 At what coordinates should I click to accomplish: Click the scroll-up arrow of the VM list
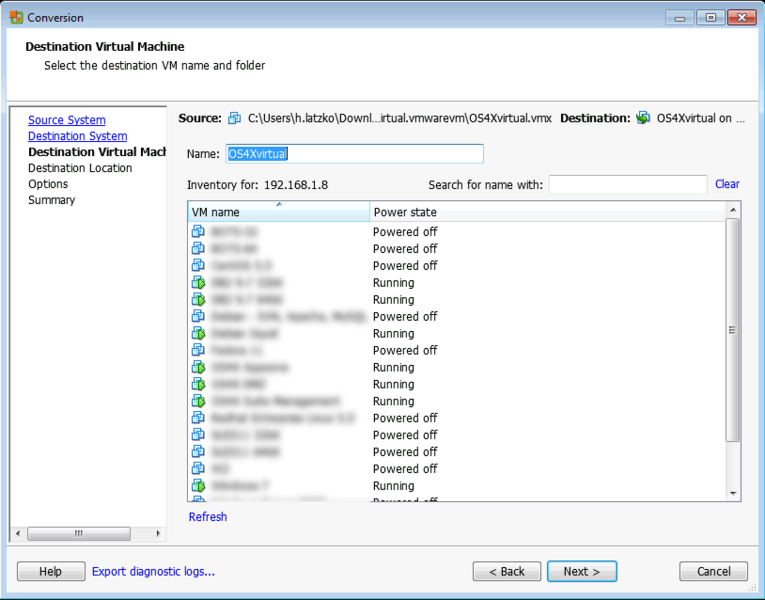coord(733,211)
